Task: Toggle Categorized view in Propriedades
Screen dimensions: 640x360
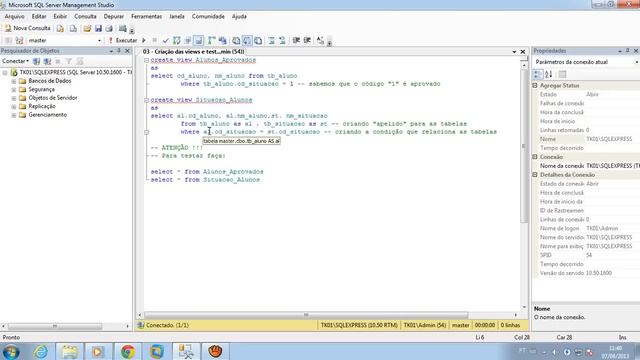Action: point(538,74)
